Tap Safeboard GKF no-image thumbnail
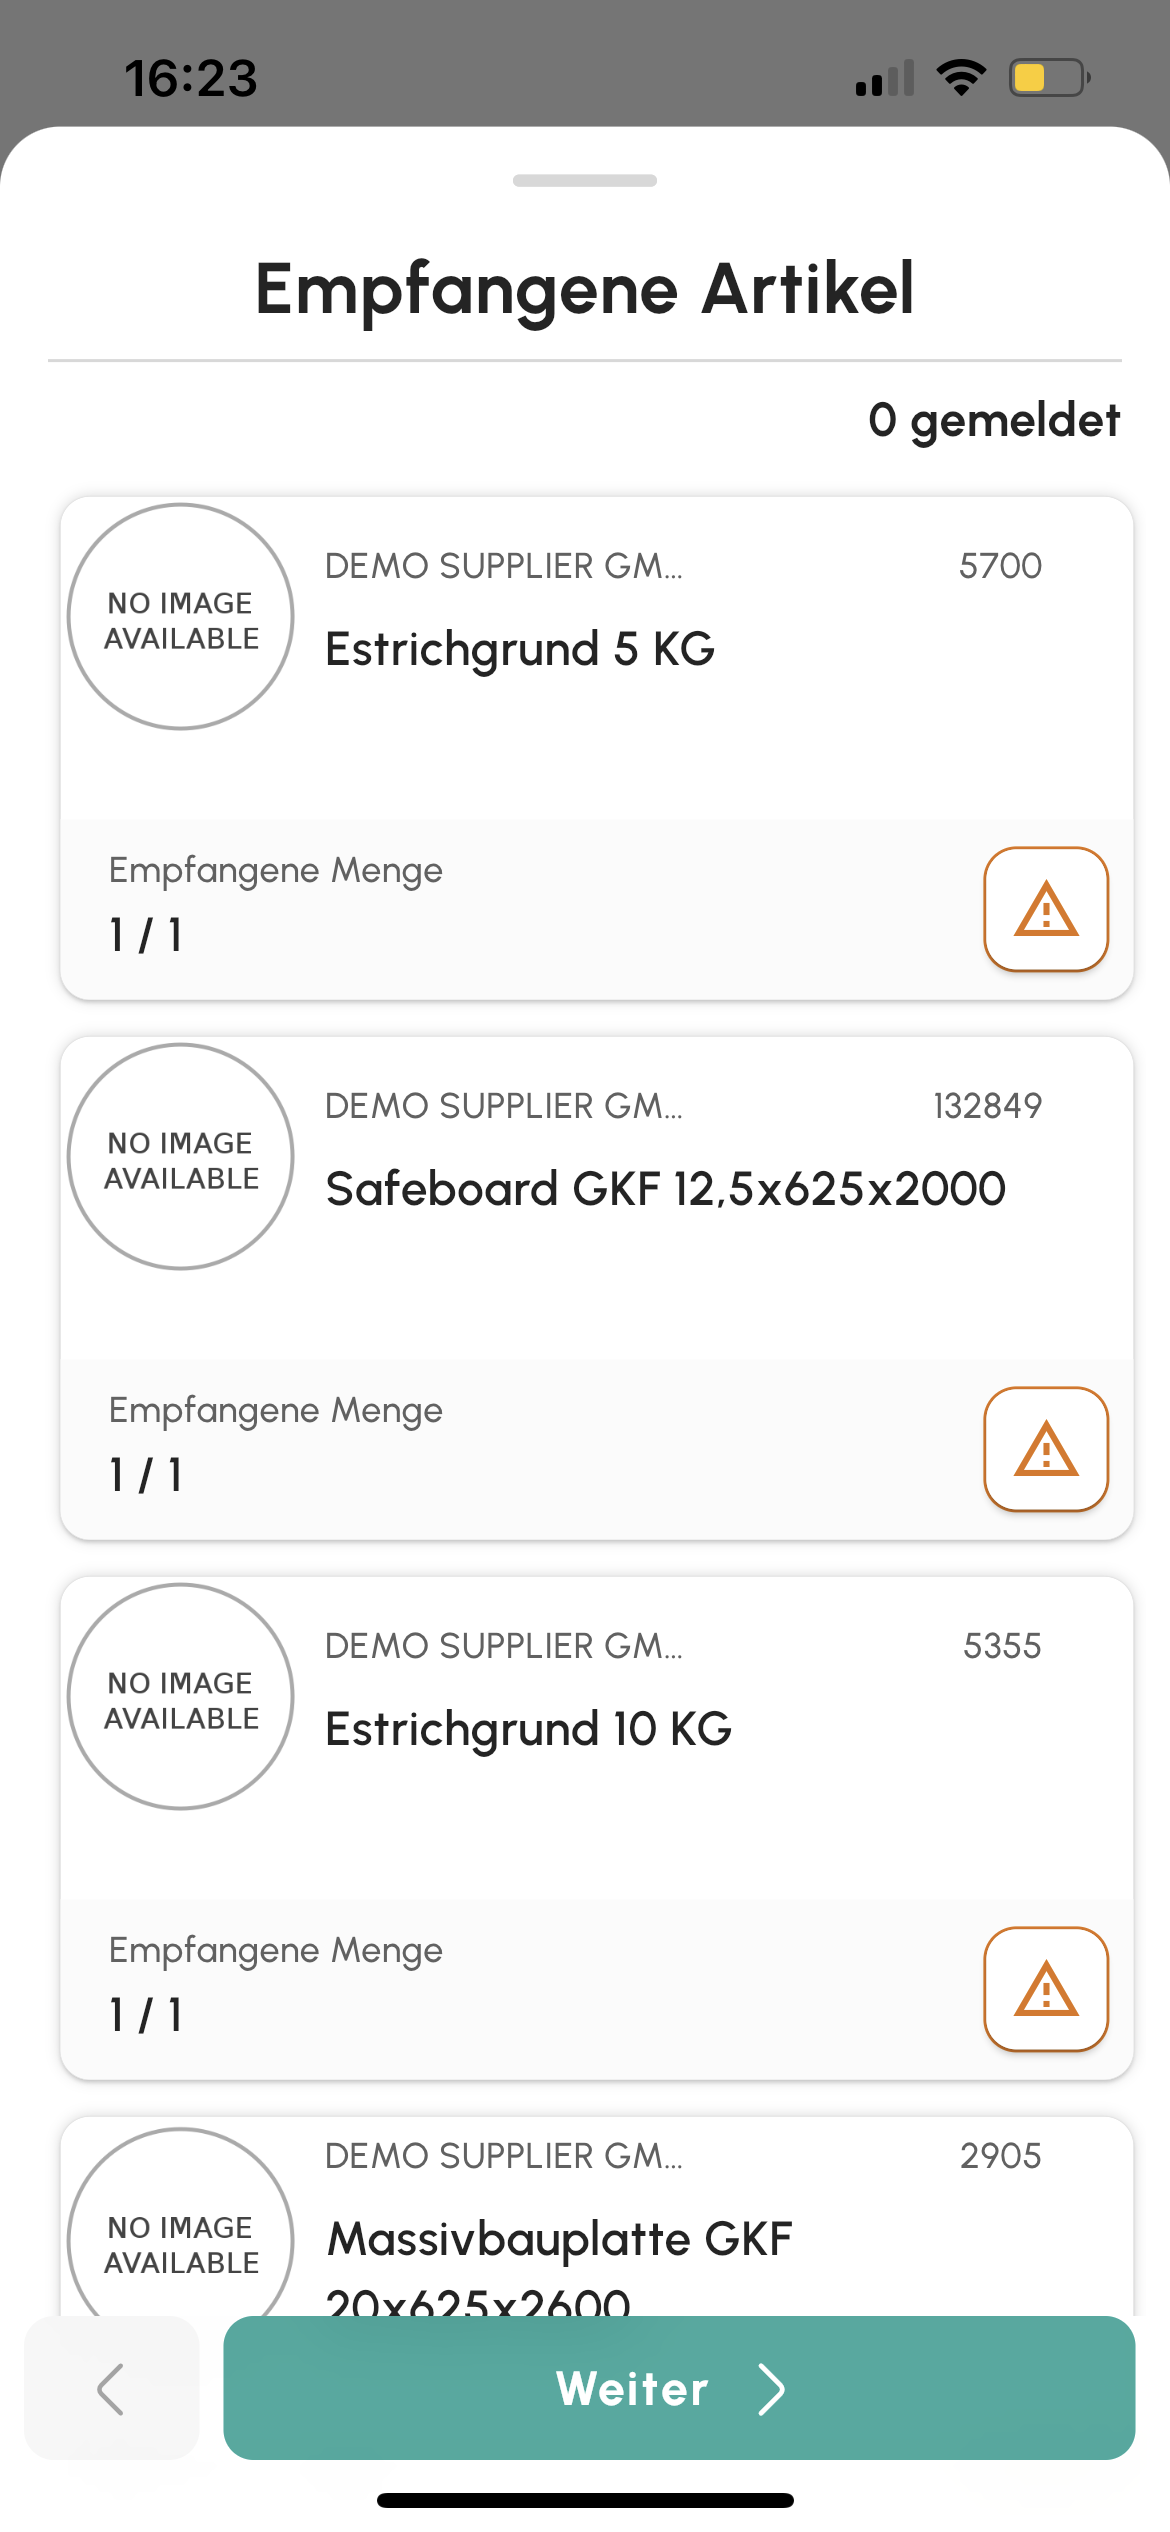Screen dimensions: 1170x2532 [x=181, y=1157]
